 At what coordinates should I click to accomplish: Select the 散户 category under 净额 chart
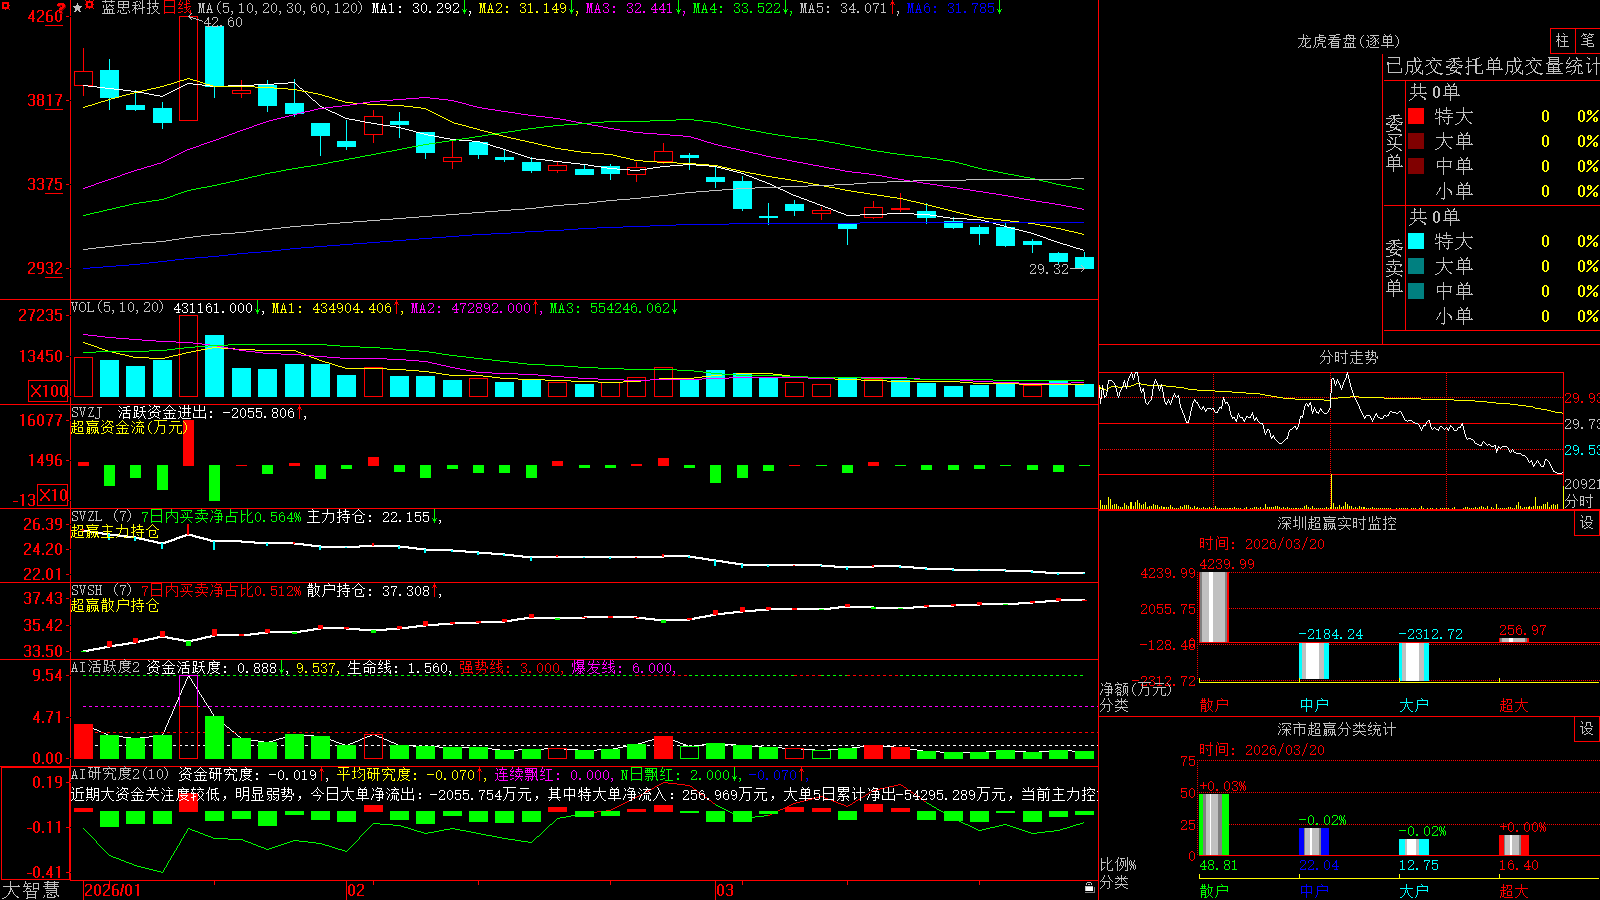coord(1214,705)
